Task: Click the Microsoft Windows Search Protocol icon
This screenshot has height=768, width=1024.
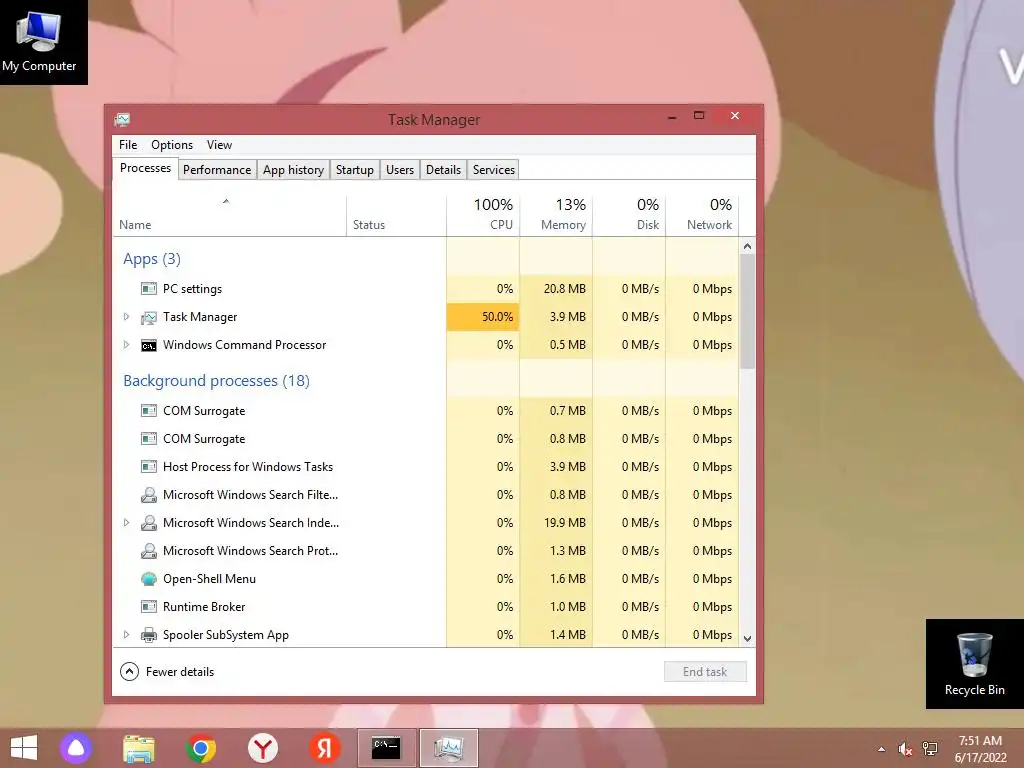Action: (x=149, y=551)
